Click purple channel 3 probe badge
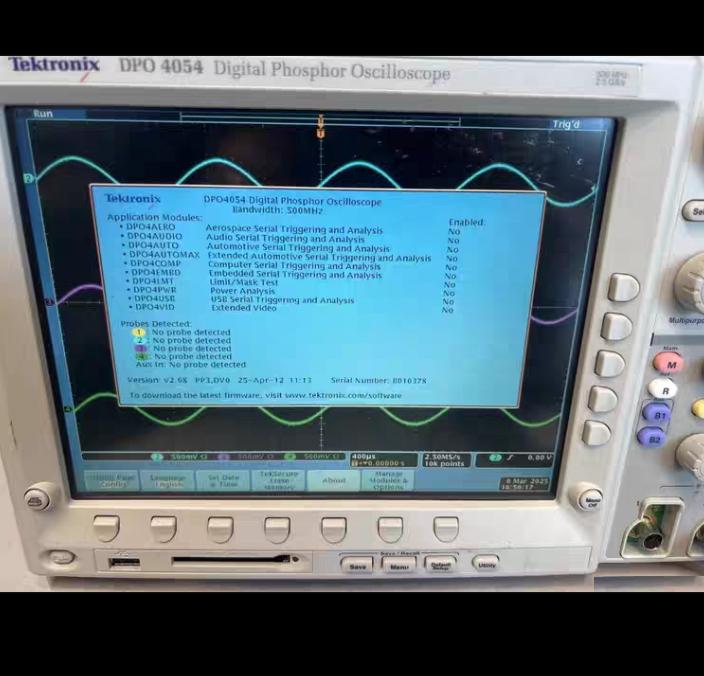The image size is (704, 676). coord(141,348)
